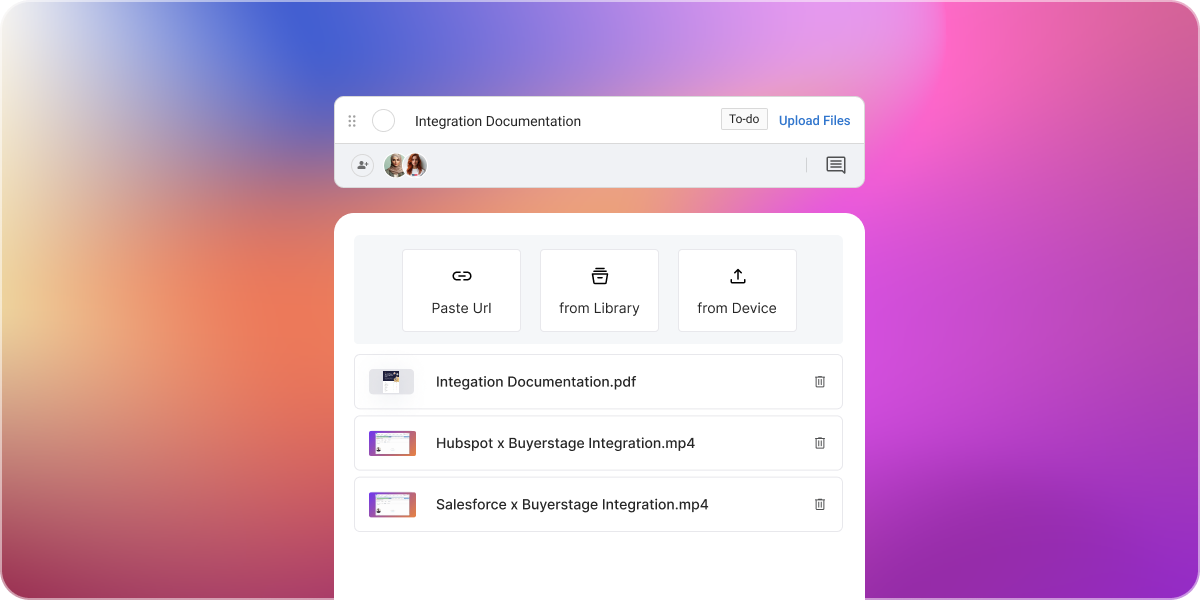Viewport: 1200px width, 600px height.
Task: Delete Salesforce x Buyerstage Integration.mp4 with trash icon
Action: 820,504
